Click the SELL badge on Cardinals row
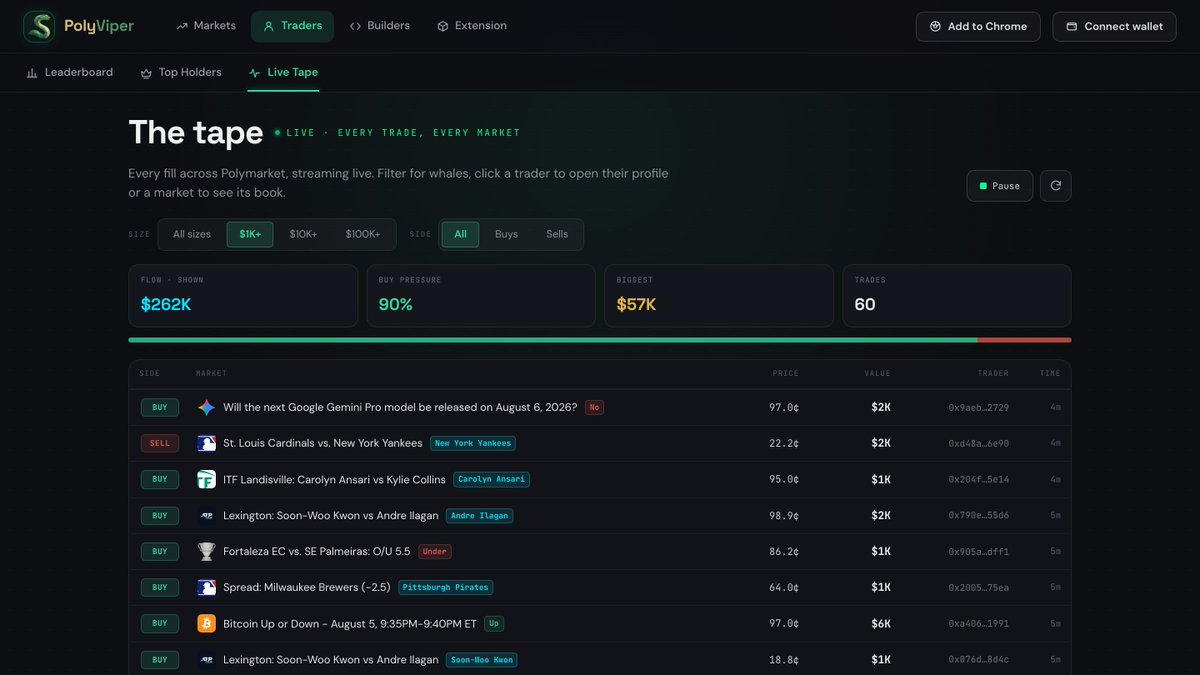Image resolution: width=1200 pixels, height=675 pixels. (160, 443)
